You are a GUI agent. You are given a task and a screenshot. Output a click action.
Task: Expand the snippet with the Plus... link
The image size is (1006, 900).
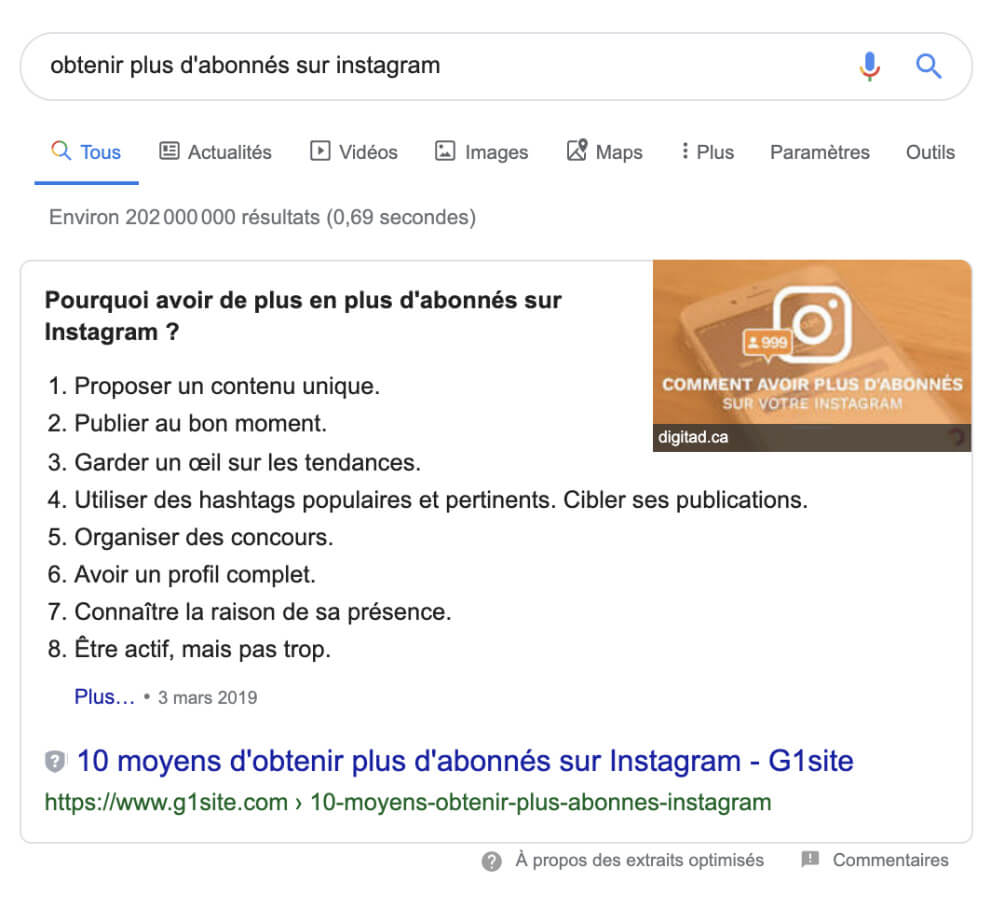point(103,697)
